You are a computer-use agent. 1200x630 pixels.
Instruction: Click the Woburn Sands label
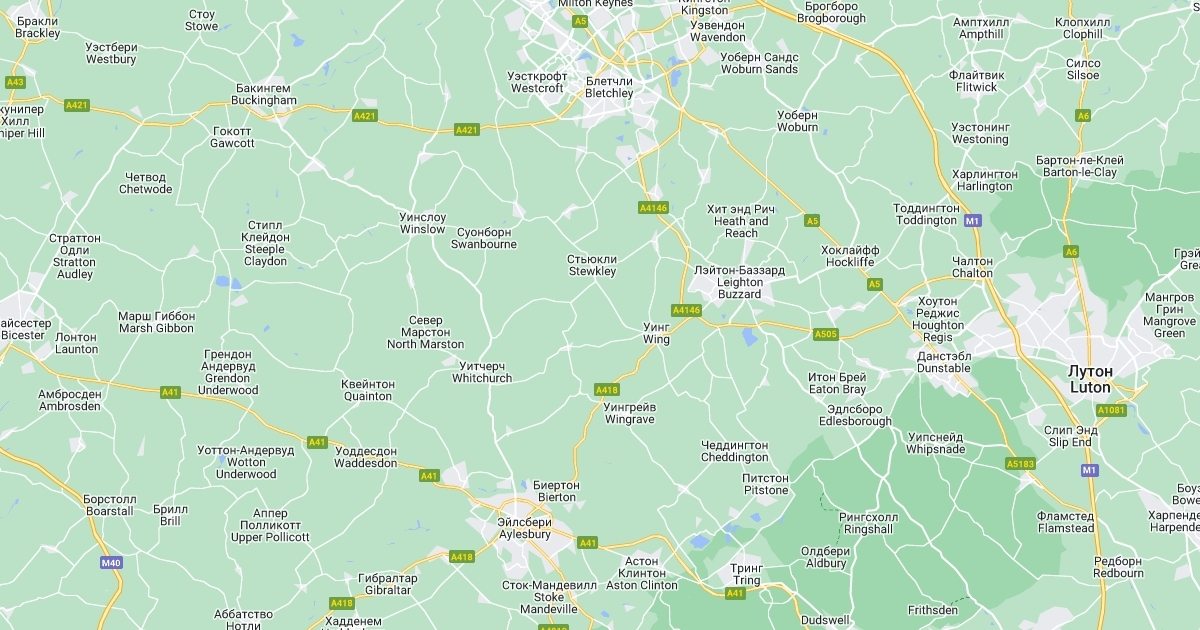click(760, 63)
